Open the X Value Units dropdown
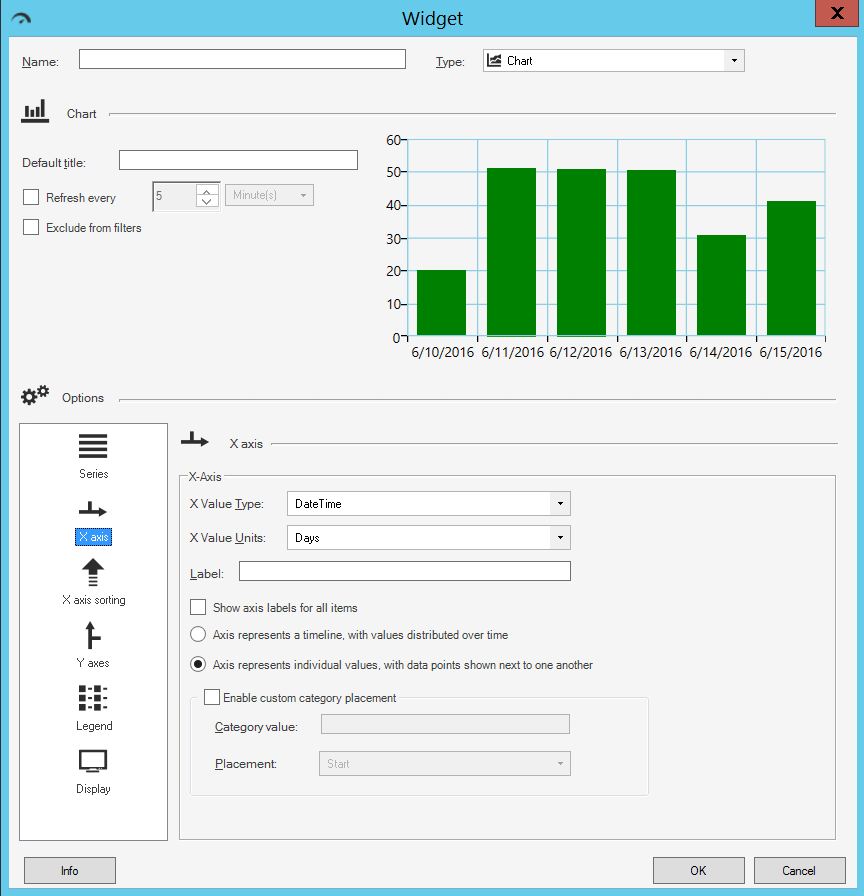This screenshot has width=864, height=896. click(560, 537)
